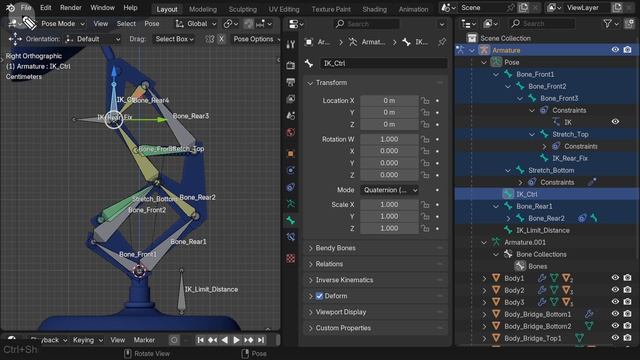The width and height of the screenshot is (640, 360).
Task: Play the animation forward
Action: point(236,340)
